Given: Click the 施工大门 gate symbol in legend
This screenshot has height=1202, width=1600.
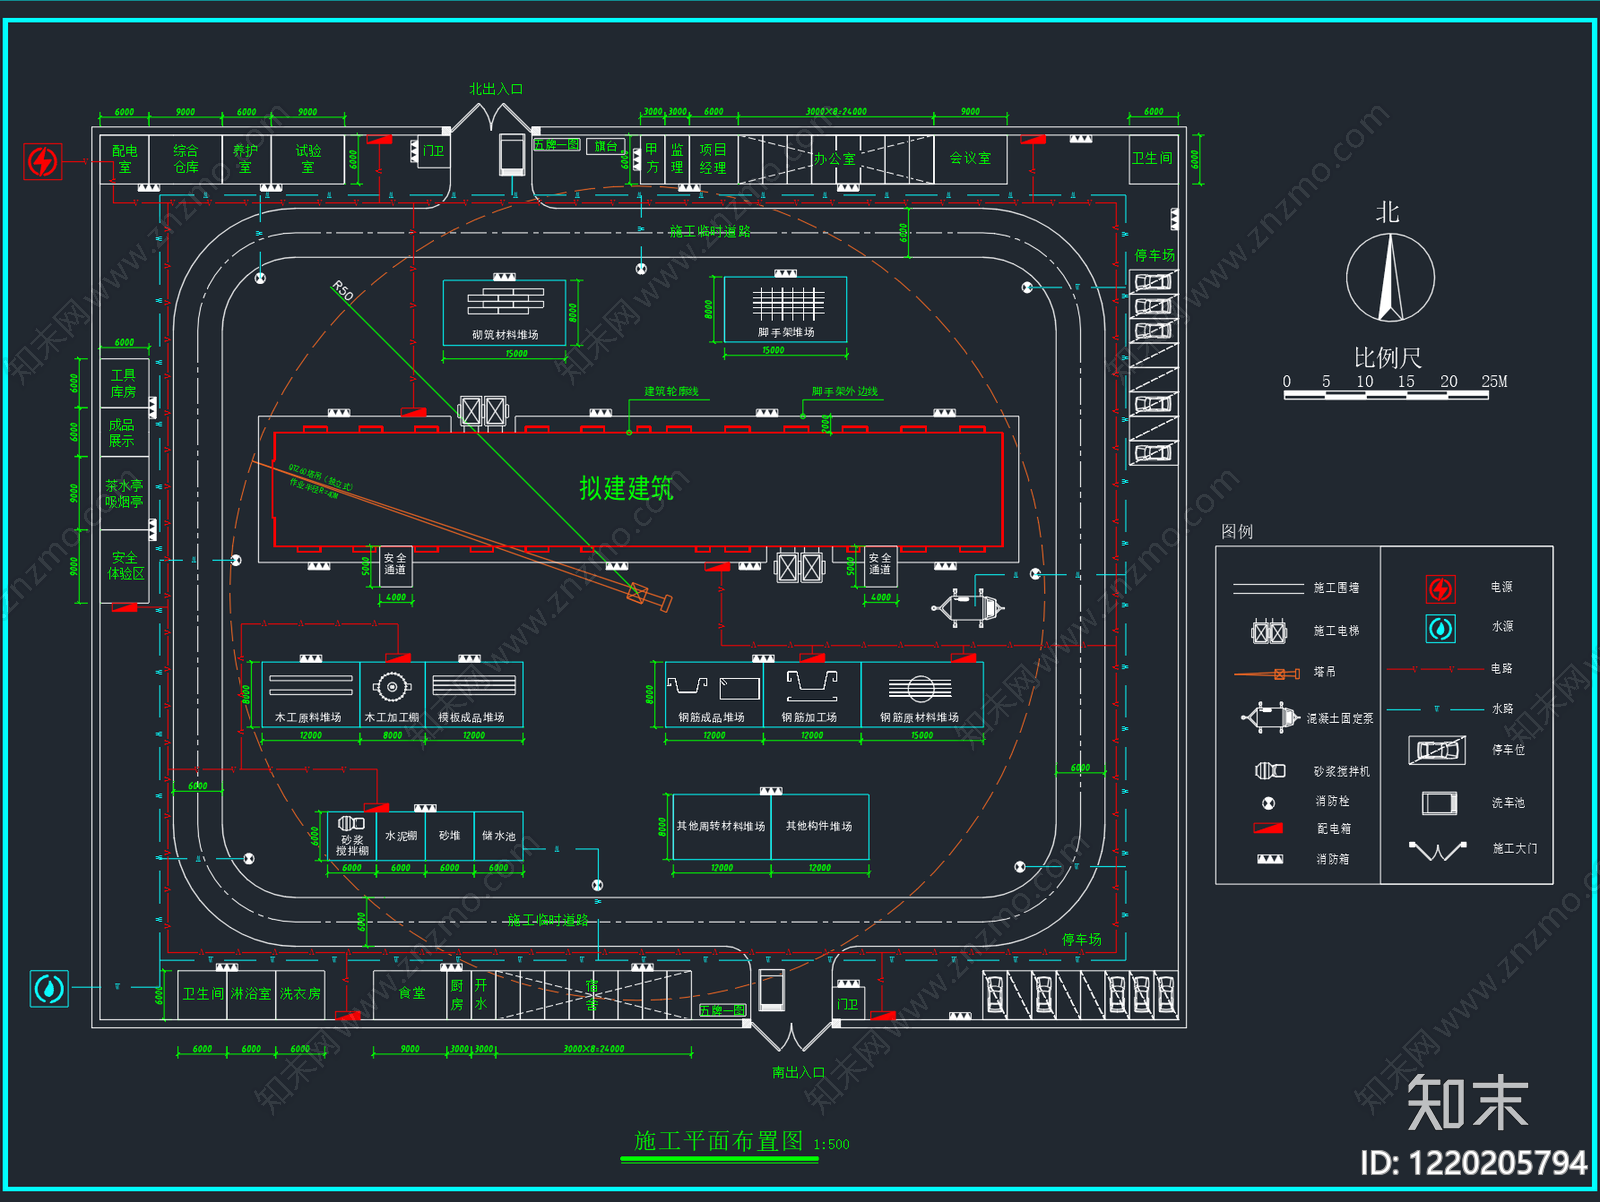Looking at the screenshot, I should (1437, 851).
